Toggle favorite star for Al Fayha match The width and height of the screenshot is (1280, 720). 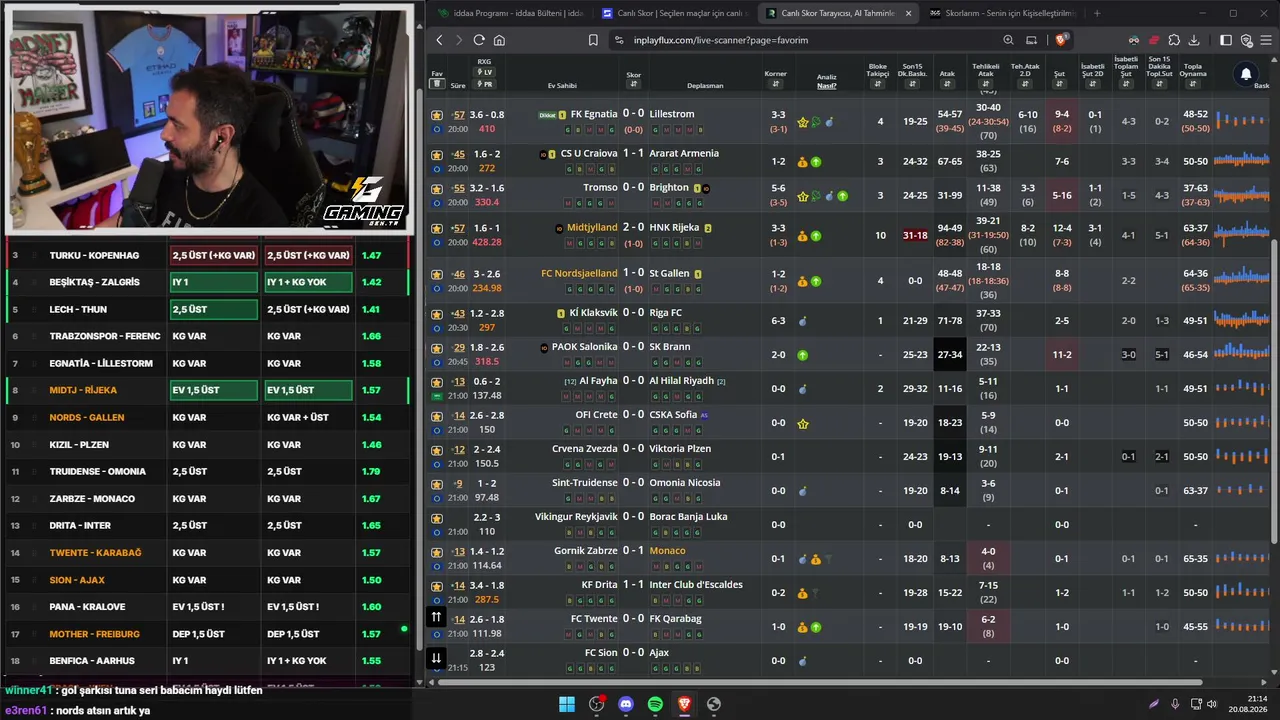(437, 382)
